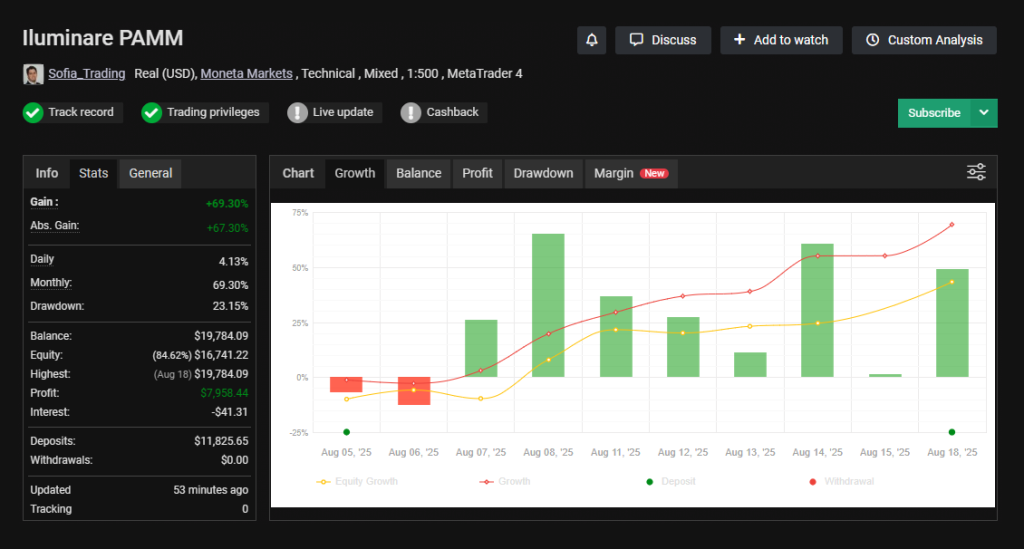Click the Subscribe button
The height and width of the screenshot is (549, 1024).
(x=934, y=113)
